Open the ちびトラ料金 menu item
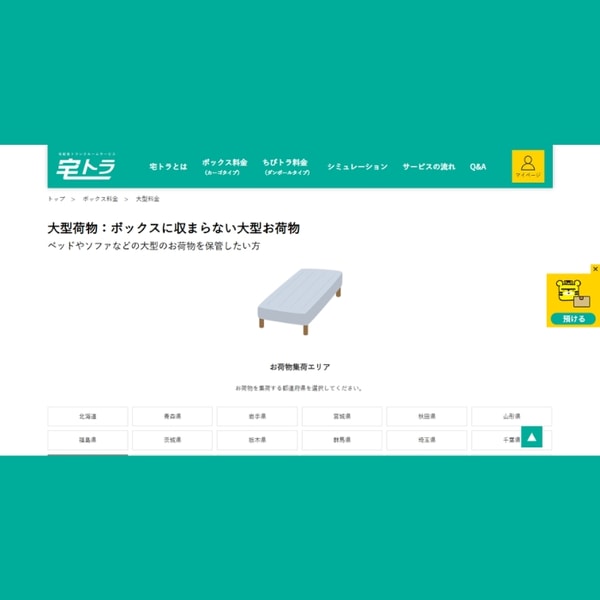 [x=285, y=167]
